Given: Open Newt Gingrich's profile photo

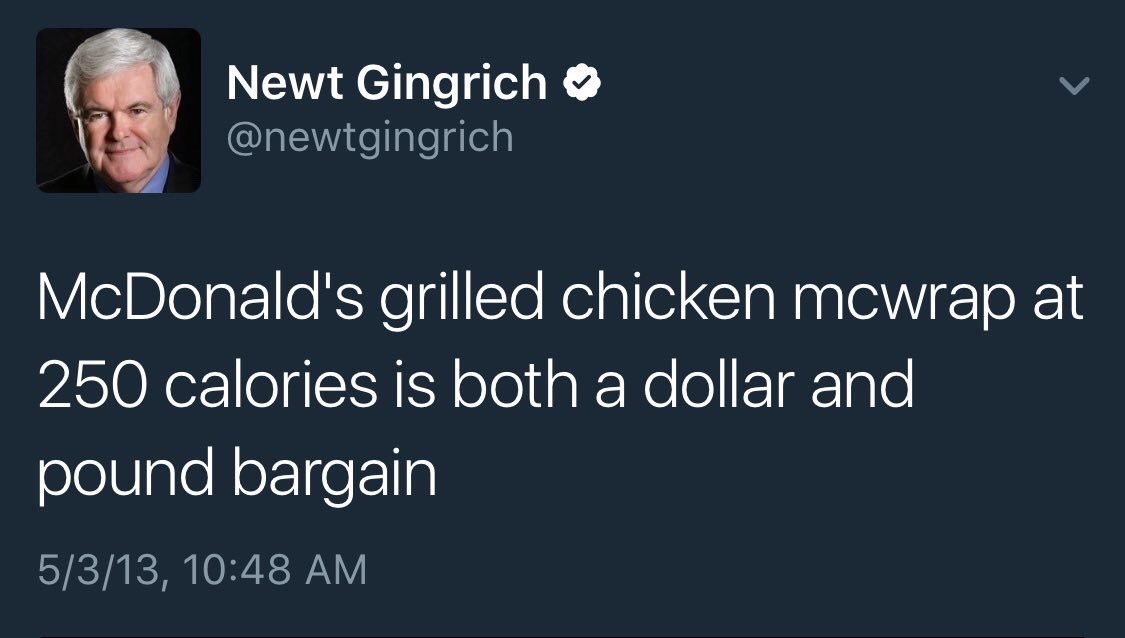Looking at the screenshot, I should (x=118, y=110).
